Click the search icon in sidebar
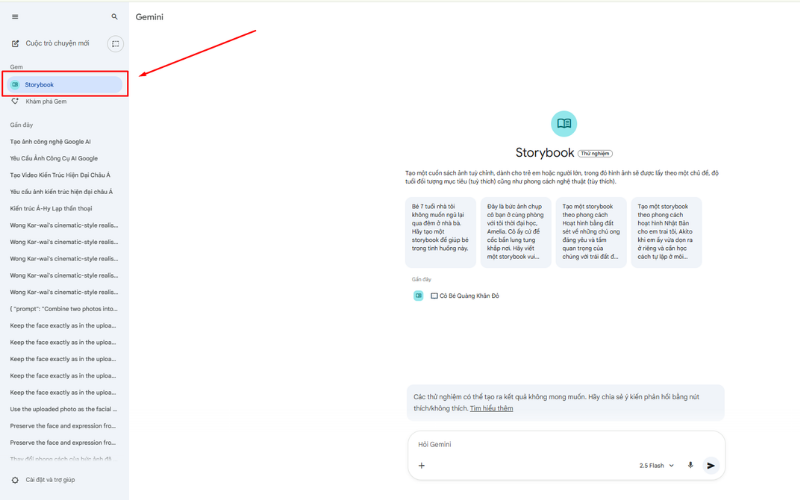Image resolution: width=800 pixels, height=500 pixels. tap(115, 17)
